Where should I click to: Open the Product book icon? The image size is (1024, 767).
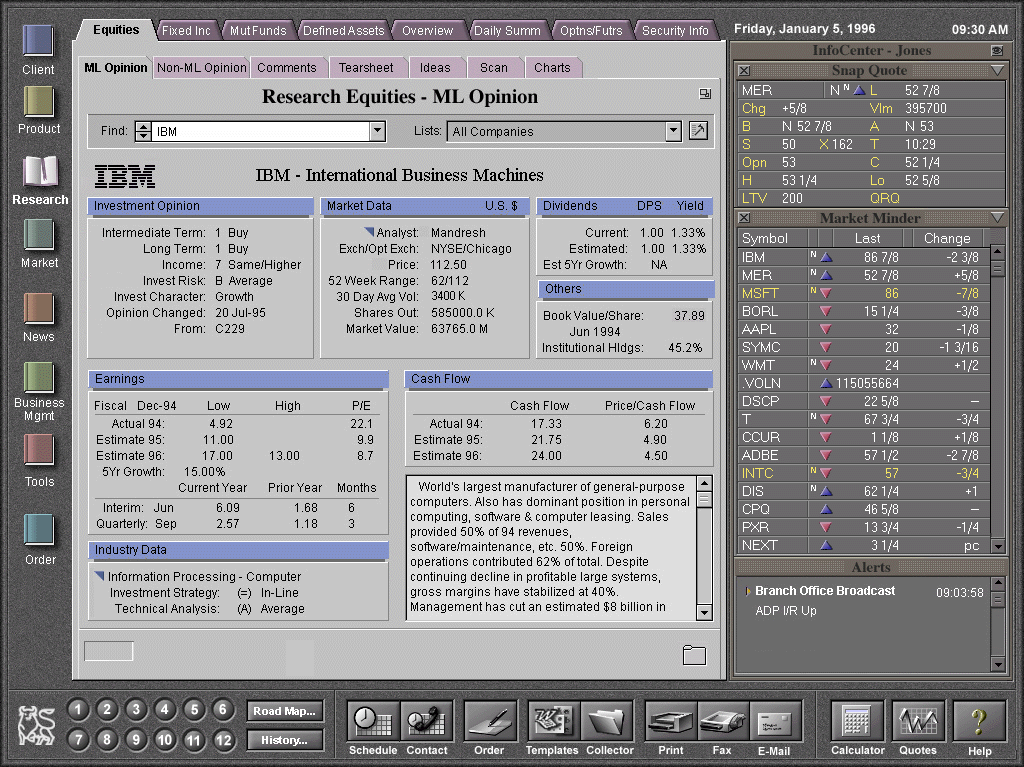pyautogui.click(x=39, y=102)
